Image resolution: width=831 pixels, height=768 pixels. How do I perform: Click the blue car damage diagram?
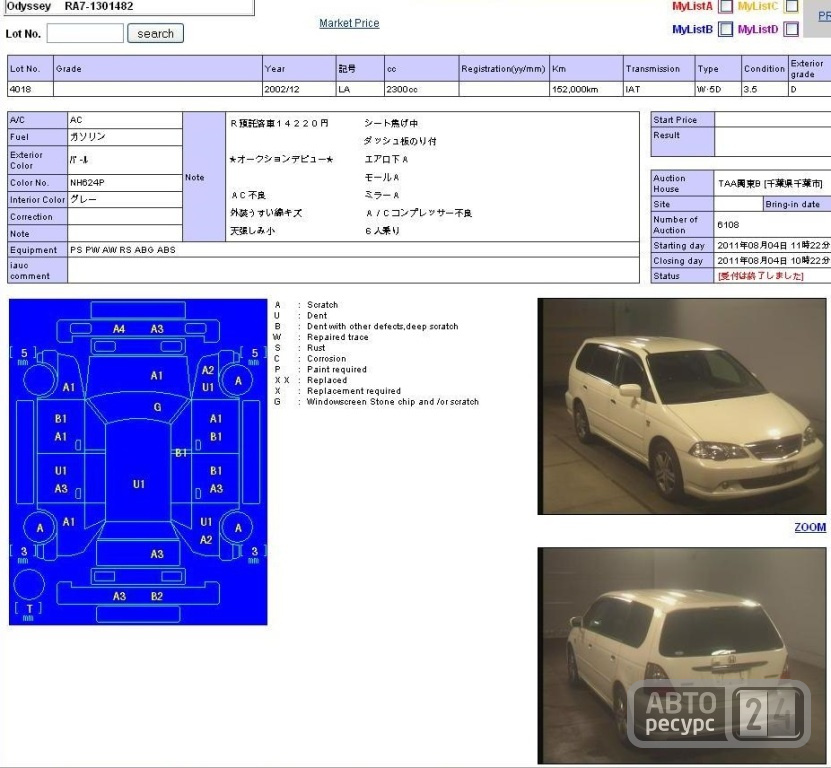(x=138, y=462)
